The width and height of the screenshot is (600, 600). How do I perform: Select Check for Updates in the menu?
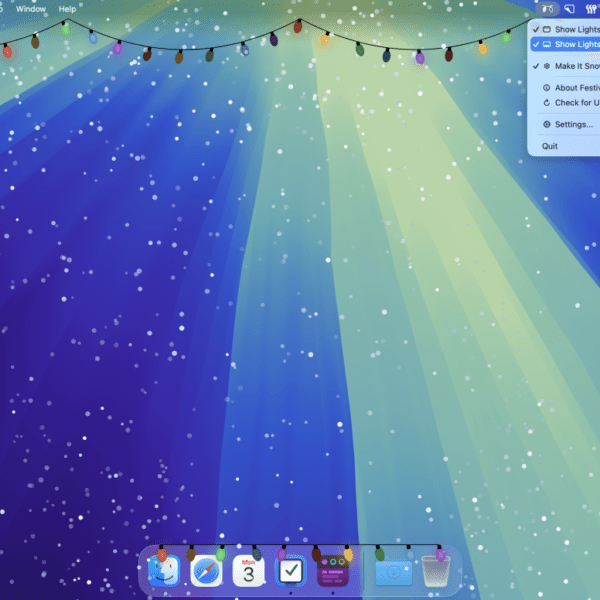coord(566,103)
